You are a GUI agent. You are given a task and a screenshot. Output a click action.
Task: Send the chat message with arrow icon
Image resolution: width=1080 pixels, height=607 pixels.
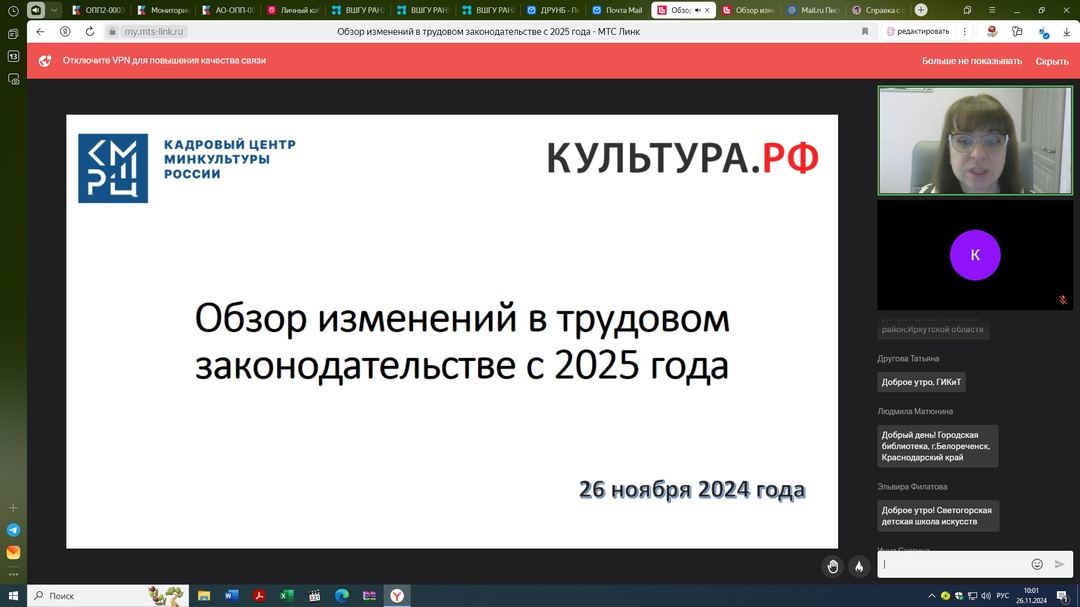pos(1059,564)
